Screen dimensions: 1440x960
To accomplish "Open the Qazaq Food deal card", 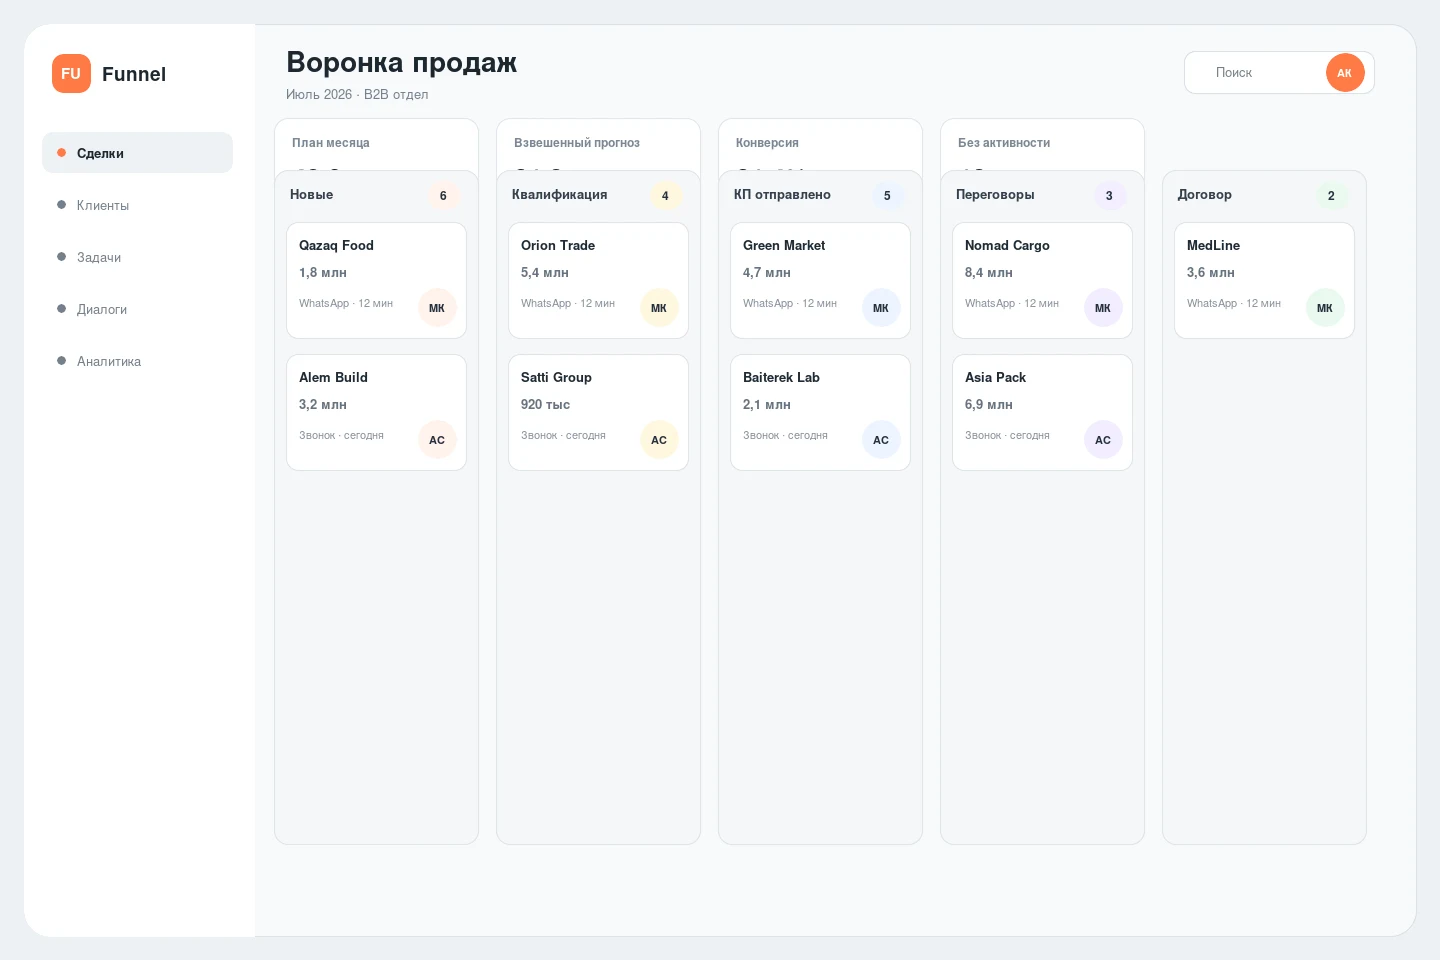I will coord(376,281).
